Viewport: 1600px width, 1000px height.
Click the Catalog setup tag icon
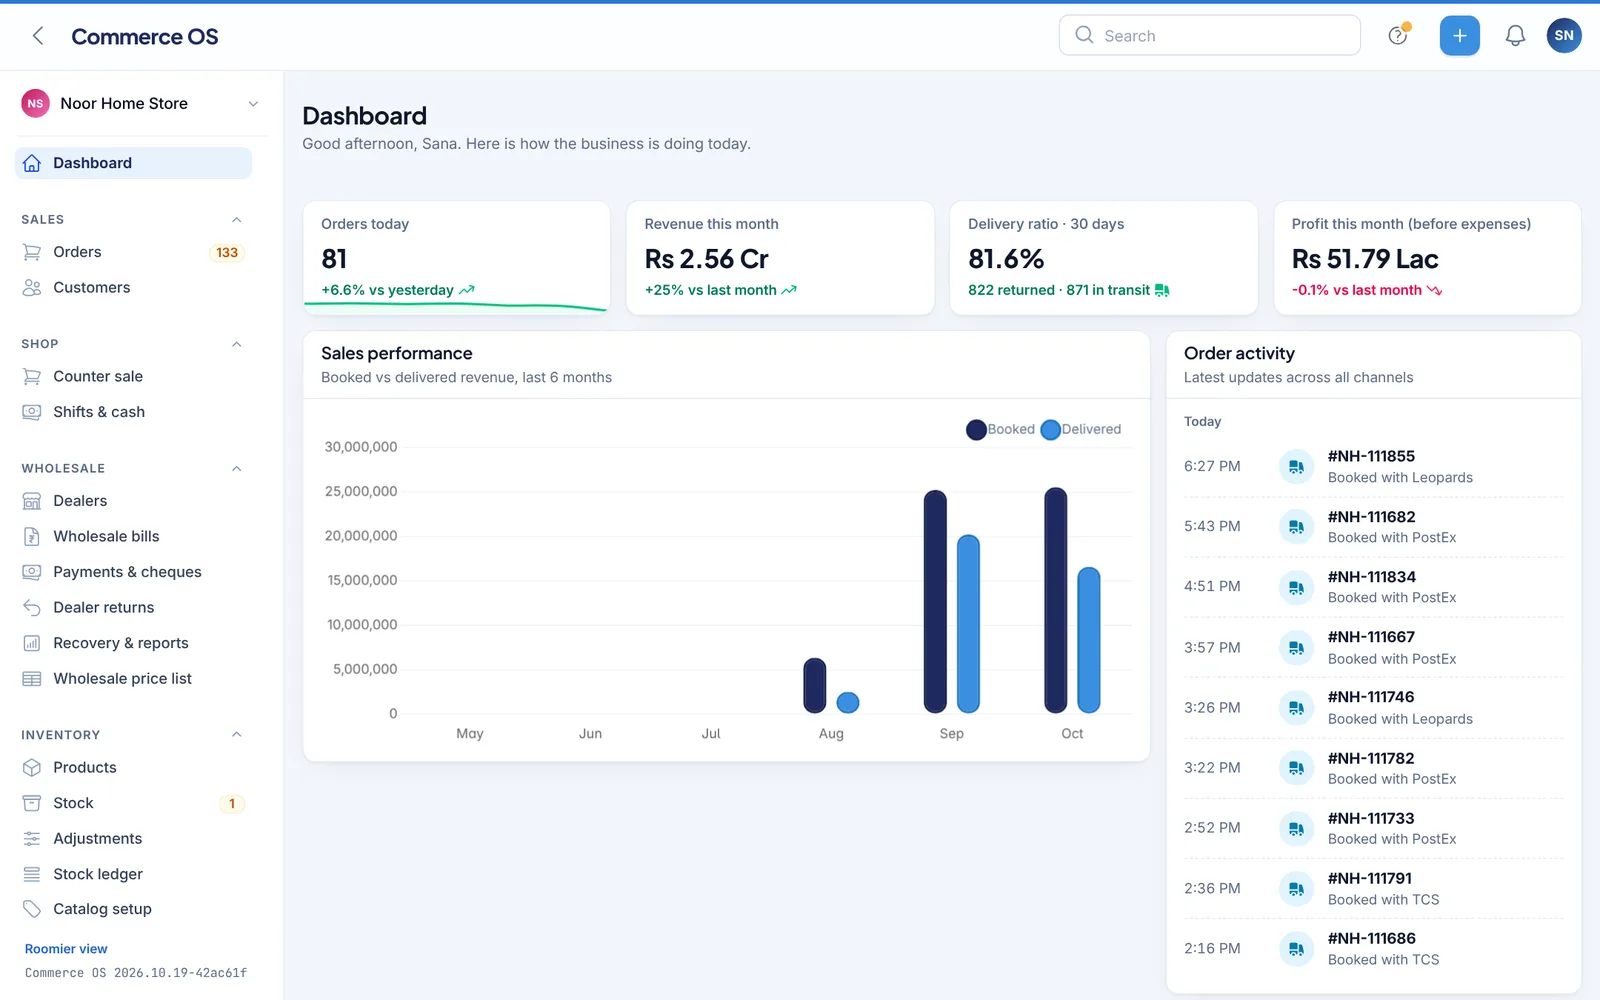tap(32, 909)
